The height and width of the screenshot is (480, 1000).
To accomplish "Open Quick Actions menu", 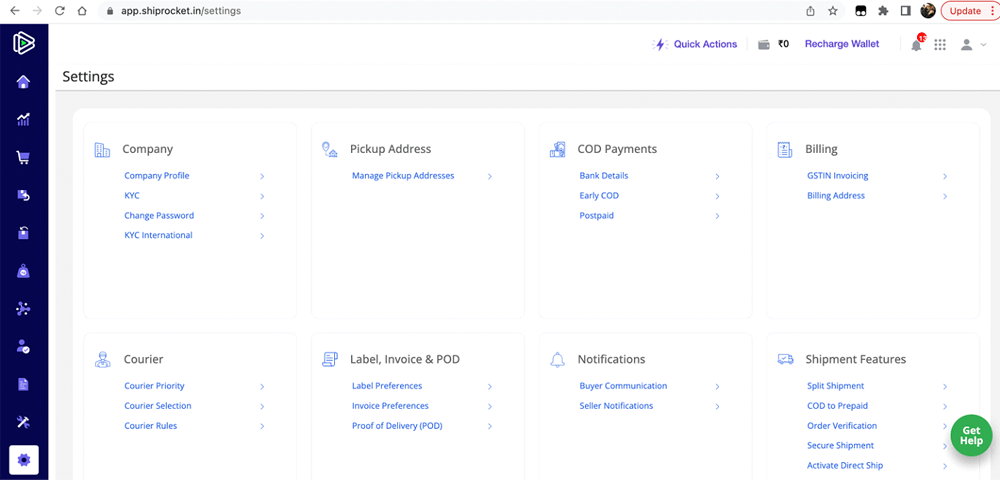I will click(x=695, y=44).
